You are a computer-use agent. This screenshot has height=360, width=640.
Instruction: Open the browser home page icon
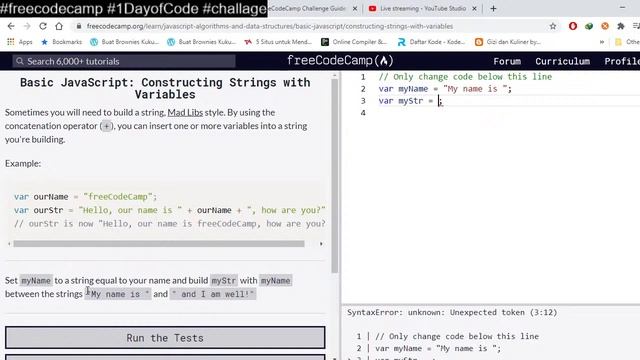click(x=59, y=26)
